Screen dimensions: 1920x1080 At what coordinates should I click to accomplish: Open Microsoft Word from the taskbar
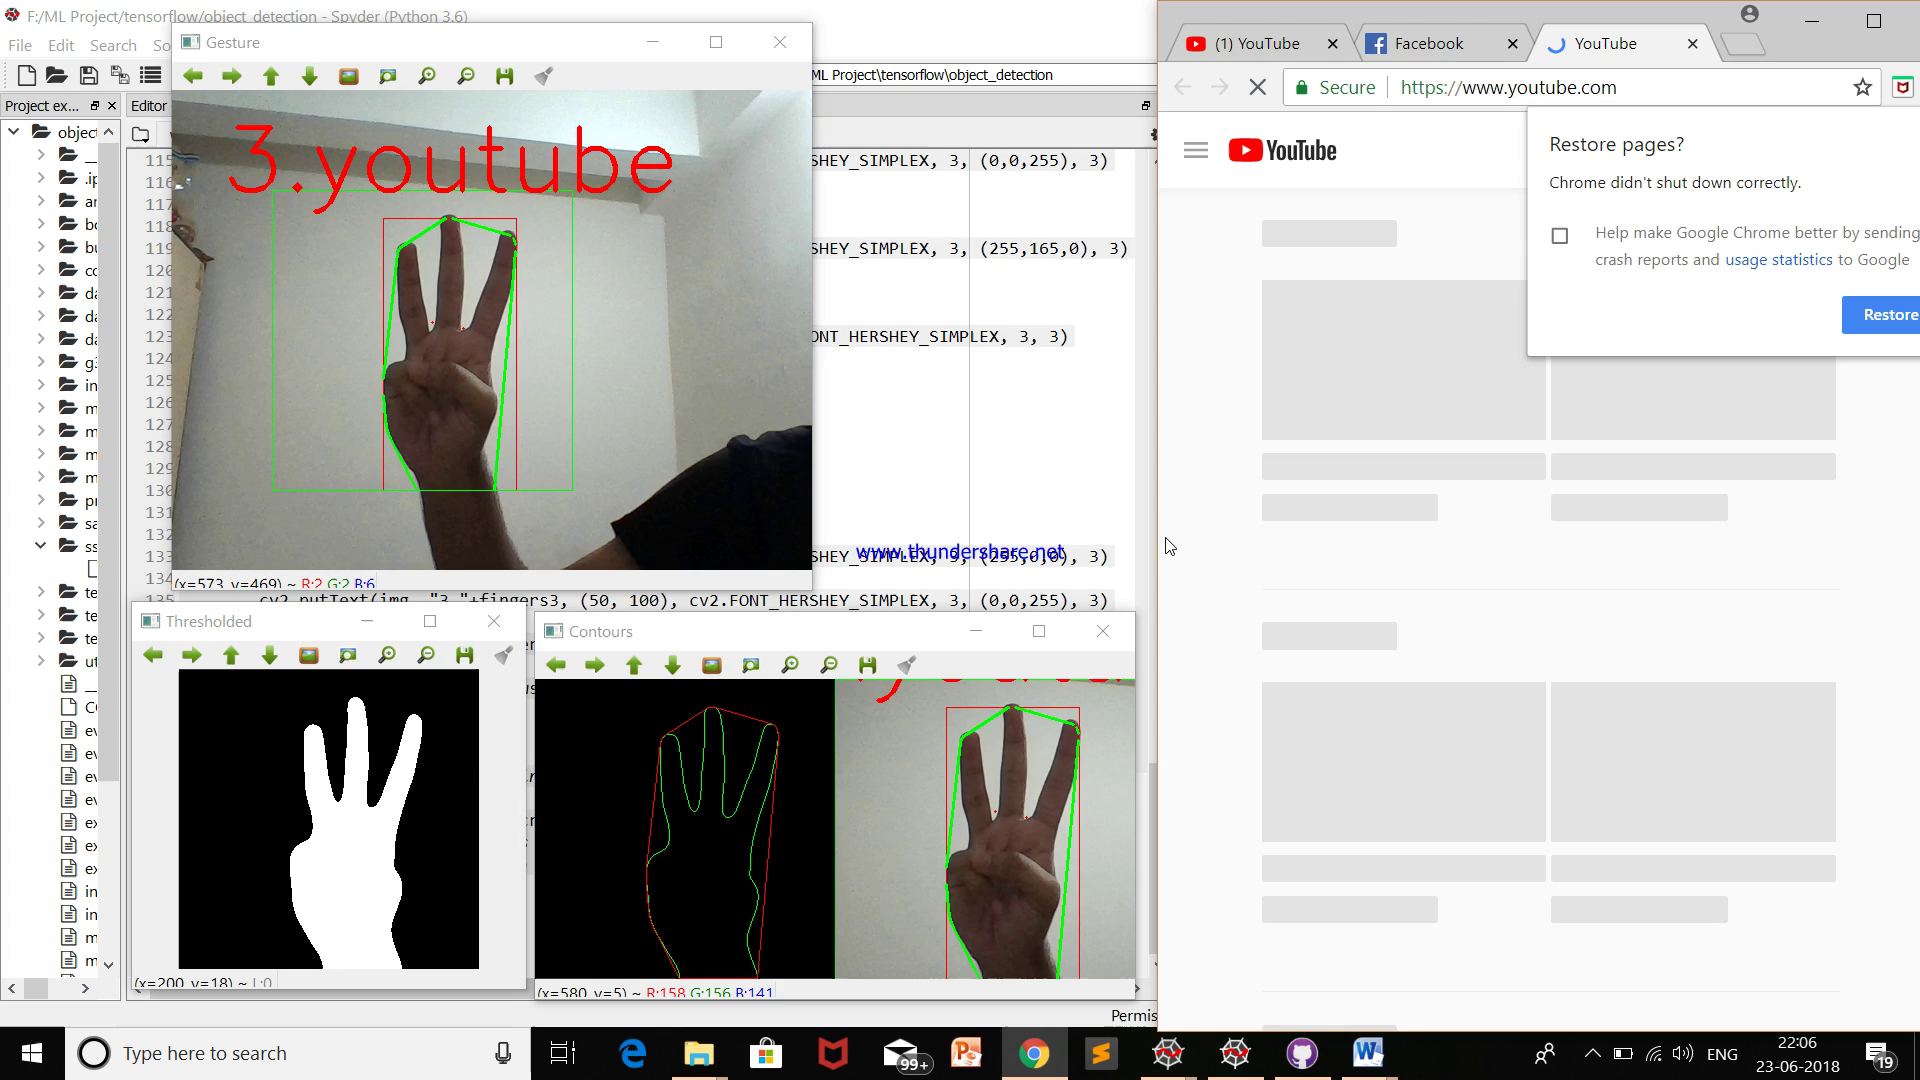tap(1367, 1053)
